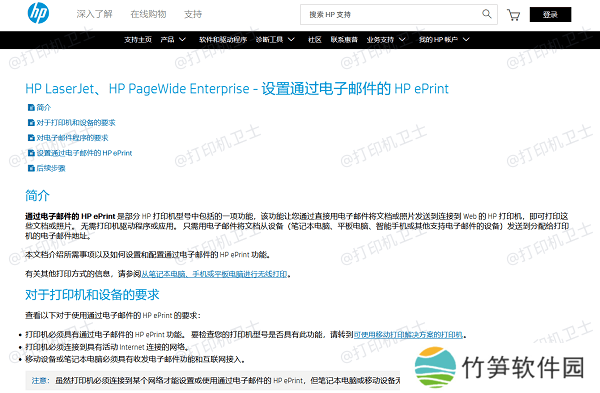Jump to 后续步骤 link
This screenshot has height=393, width=600.
[51, 168]
